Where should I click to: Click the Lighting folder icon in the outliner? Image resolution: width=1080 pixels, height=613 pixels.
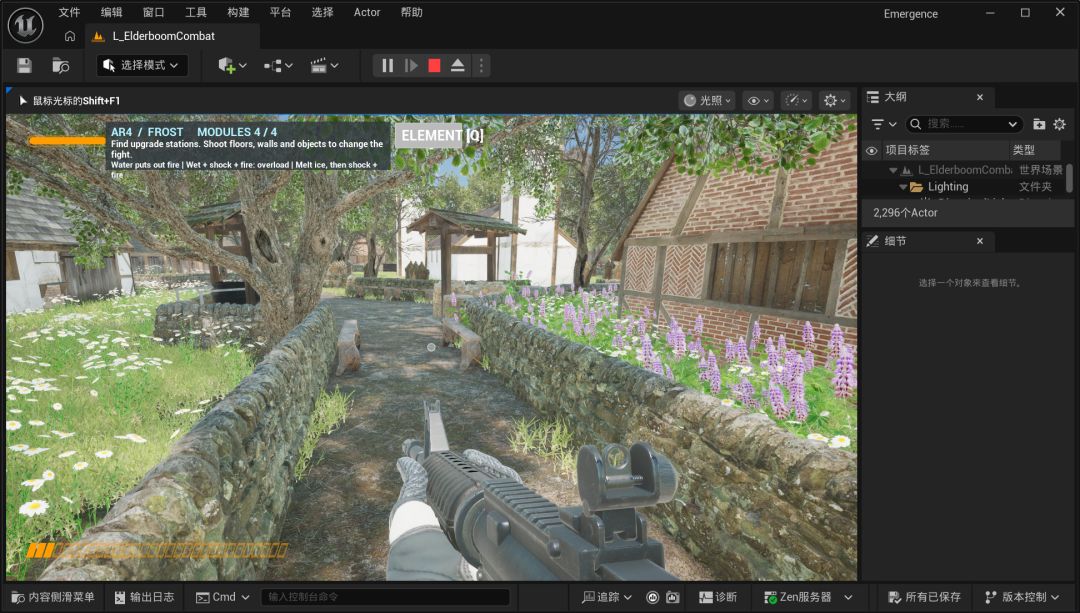click(916, 187)
